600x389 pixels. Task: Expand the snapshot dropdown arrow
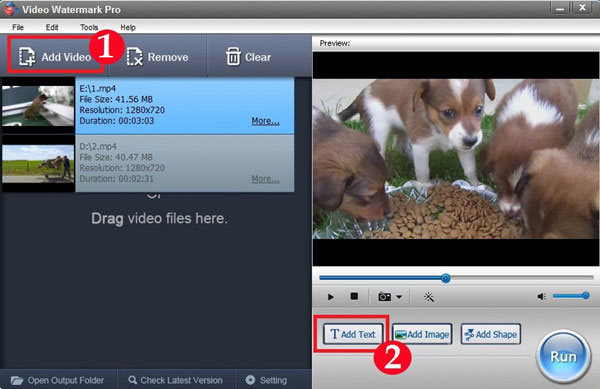399,297
